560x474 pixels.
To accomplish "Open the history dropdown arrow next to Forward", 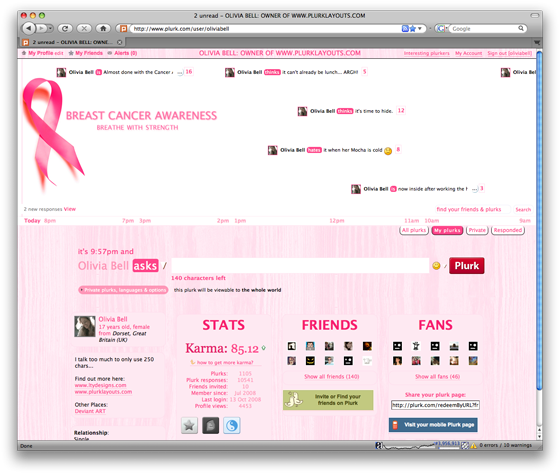I will pyautogui.click(x=50, y=28).
